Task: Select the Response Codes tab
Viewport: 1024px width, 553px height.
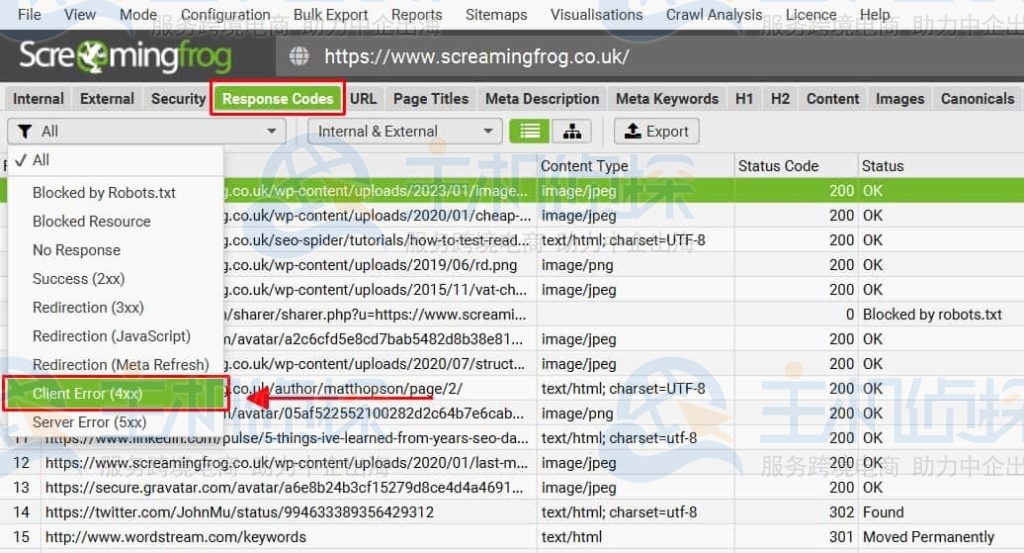Action: point(277,99)
